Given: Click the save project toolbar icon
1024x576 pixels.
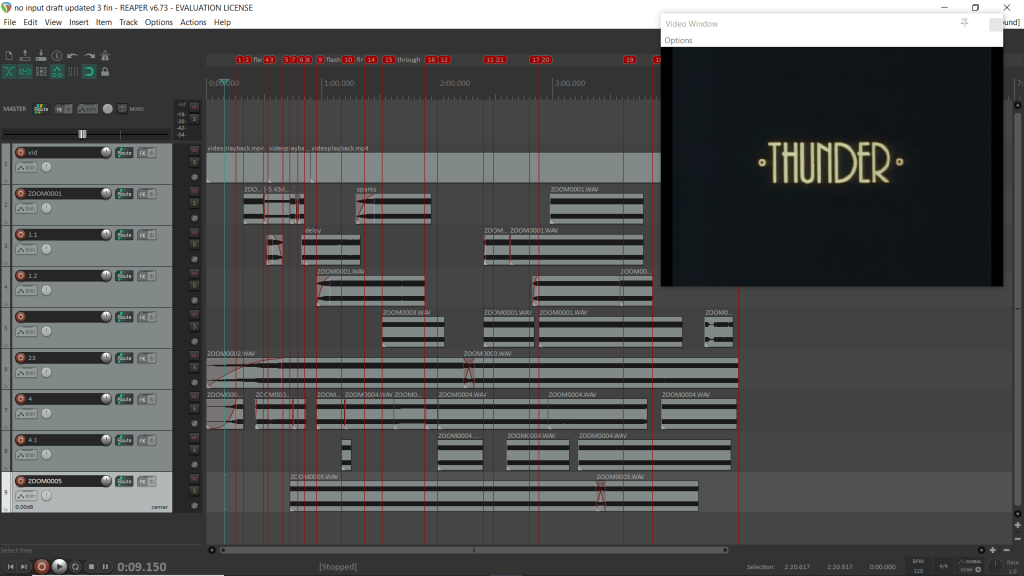Looking at the screenshot, I should (41, 56).
